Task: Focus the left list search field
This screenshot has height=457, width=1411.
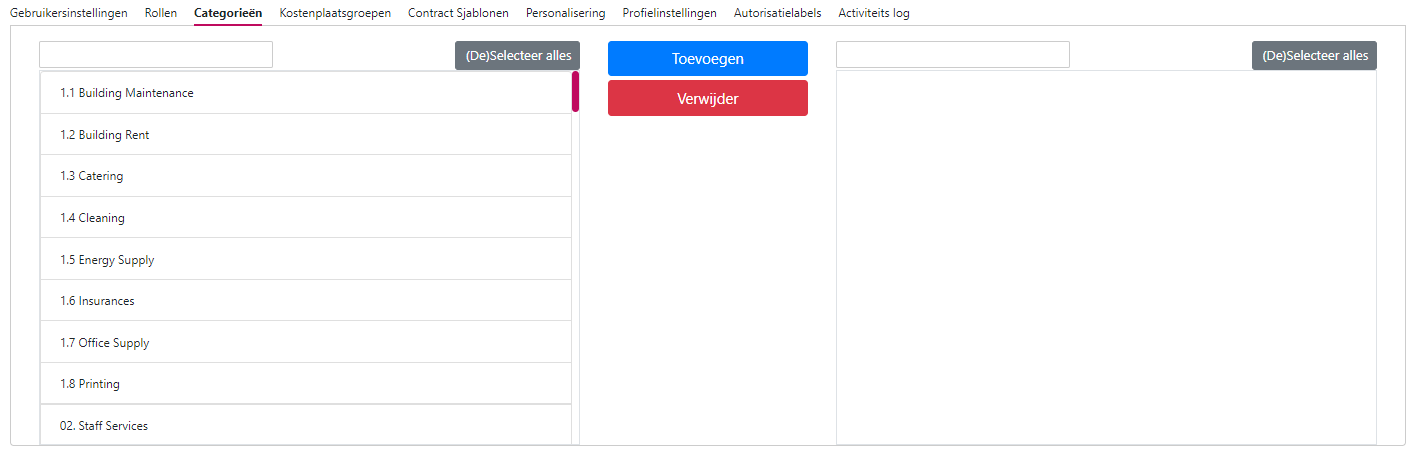Action: 156,55
